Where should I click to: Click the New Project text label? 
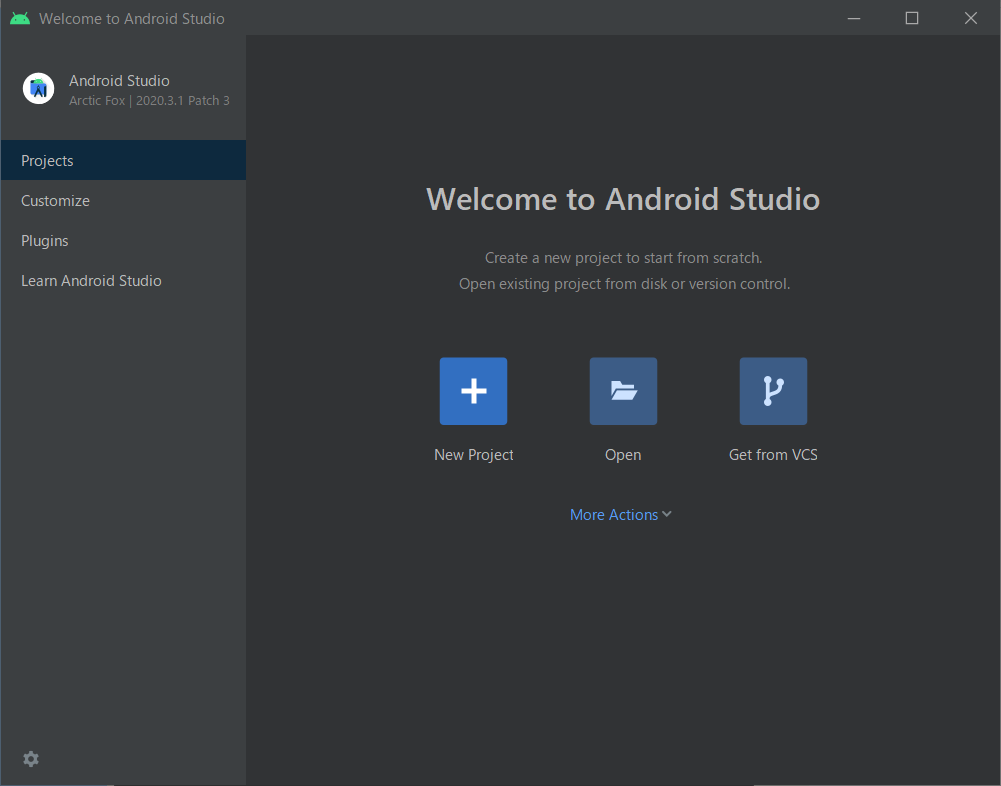pyautogui.click(x=473, y=455)
